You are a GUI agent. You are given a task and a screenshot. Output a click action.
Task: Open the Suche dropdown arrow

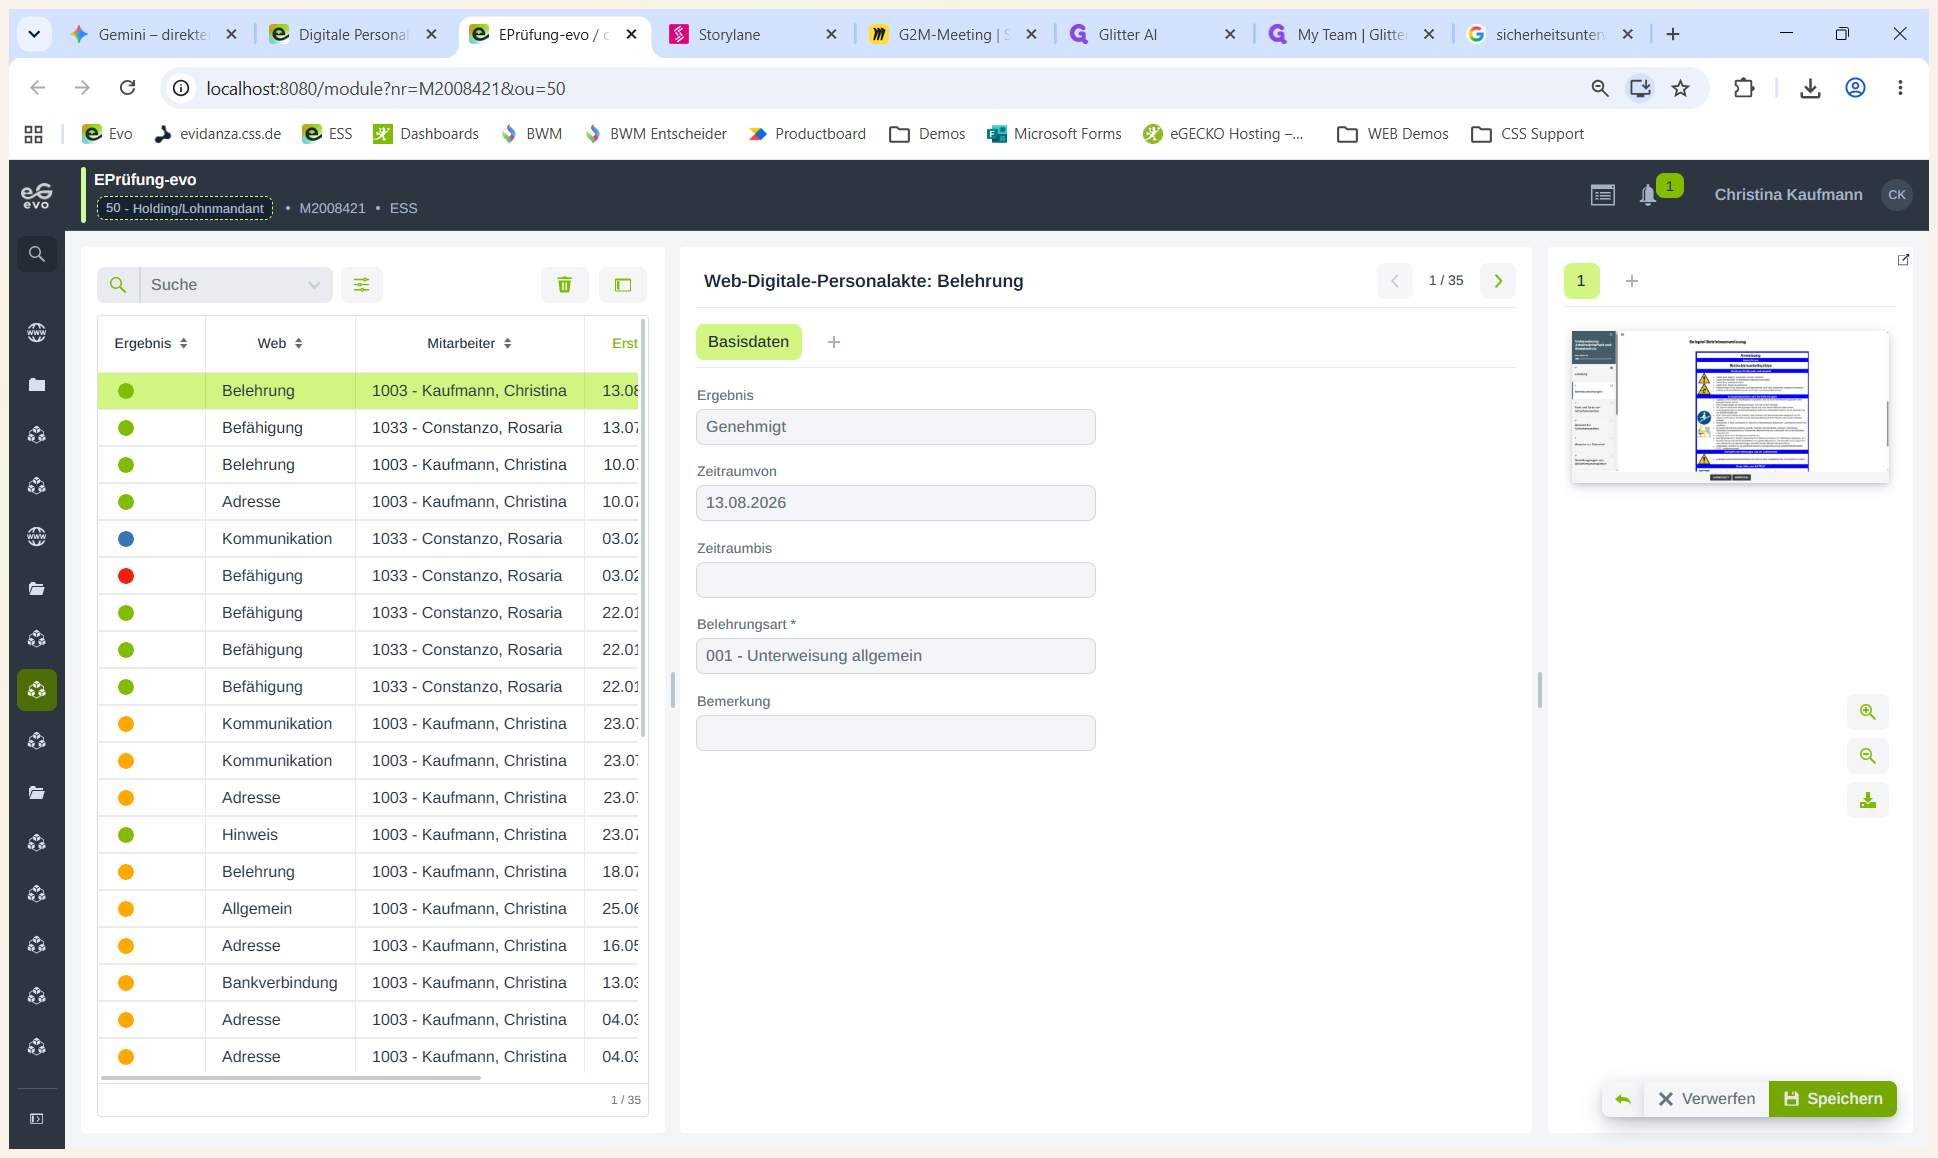[x=314, y=285]
